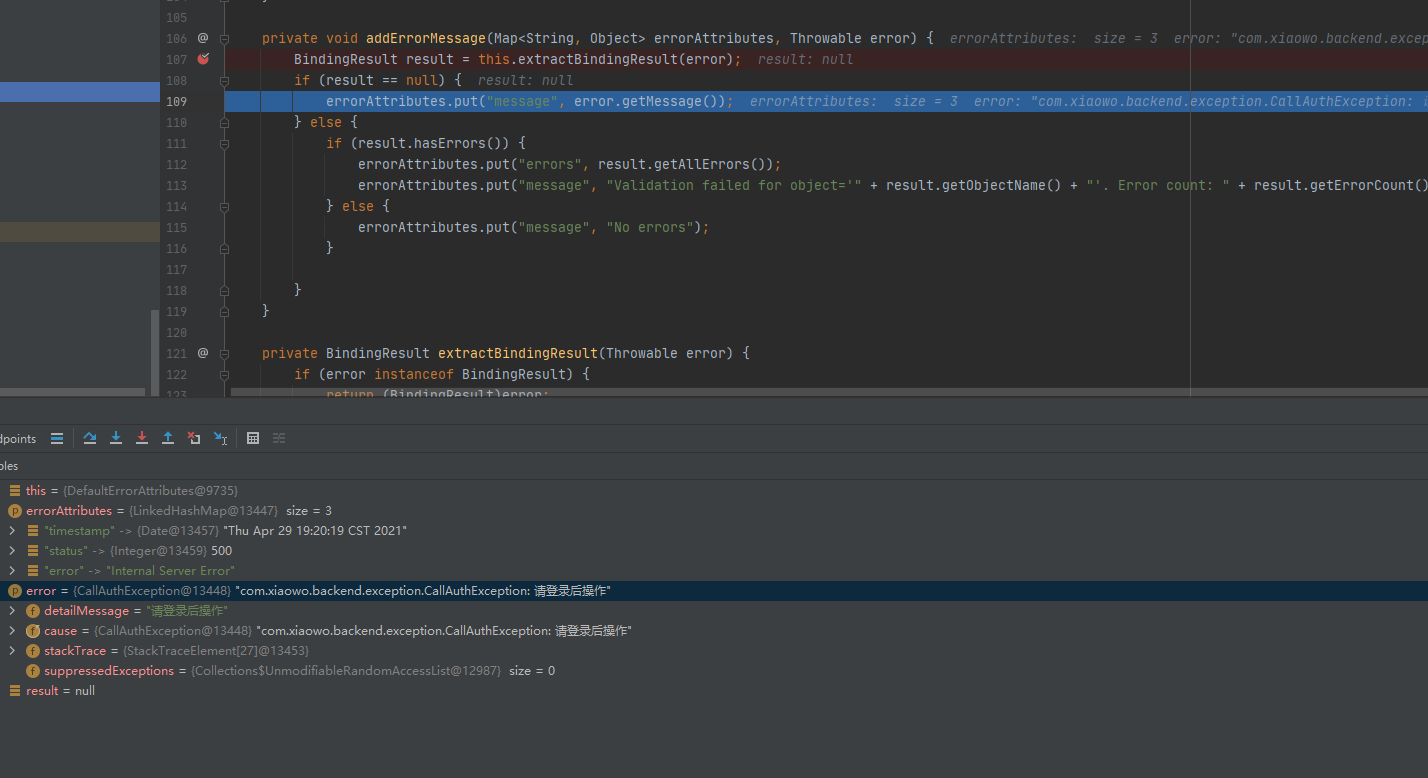Click the @ gutter icon on line 106
The width and height of the screenshot is (1428, 778).
pos(203,38)
